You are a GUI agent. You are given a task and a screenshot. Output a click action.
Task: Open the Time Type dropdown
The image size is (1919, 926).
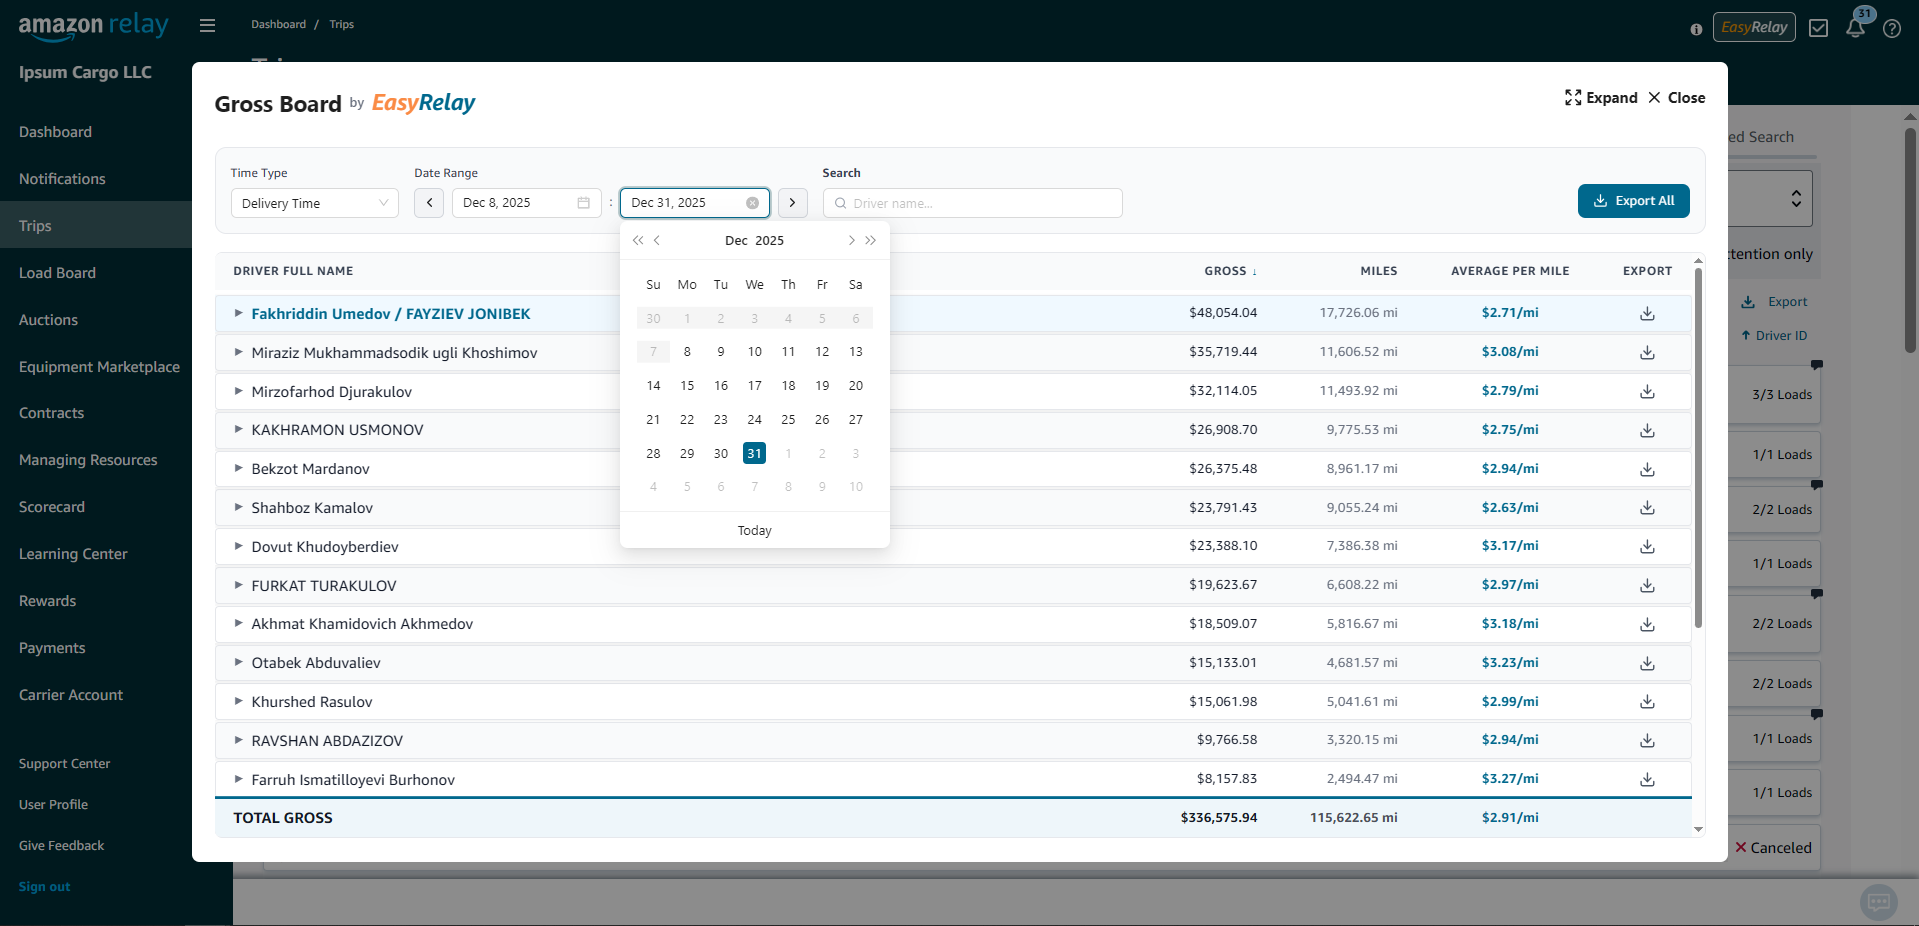pos(314,203)
